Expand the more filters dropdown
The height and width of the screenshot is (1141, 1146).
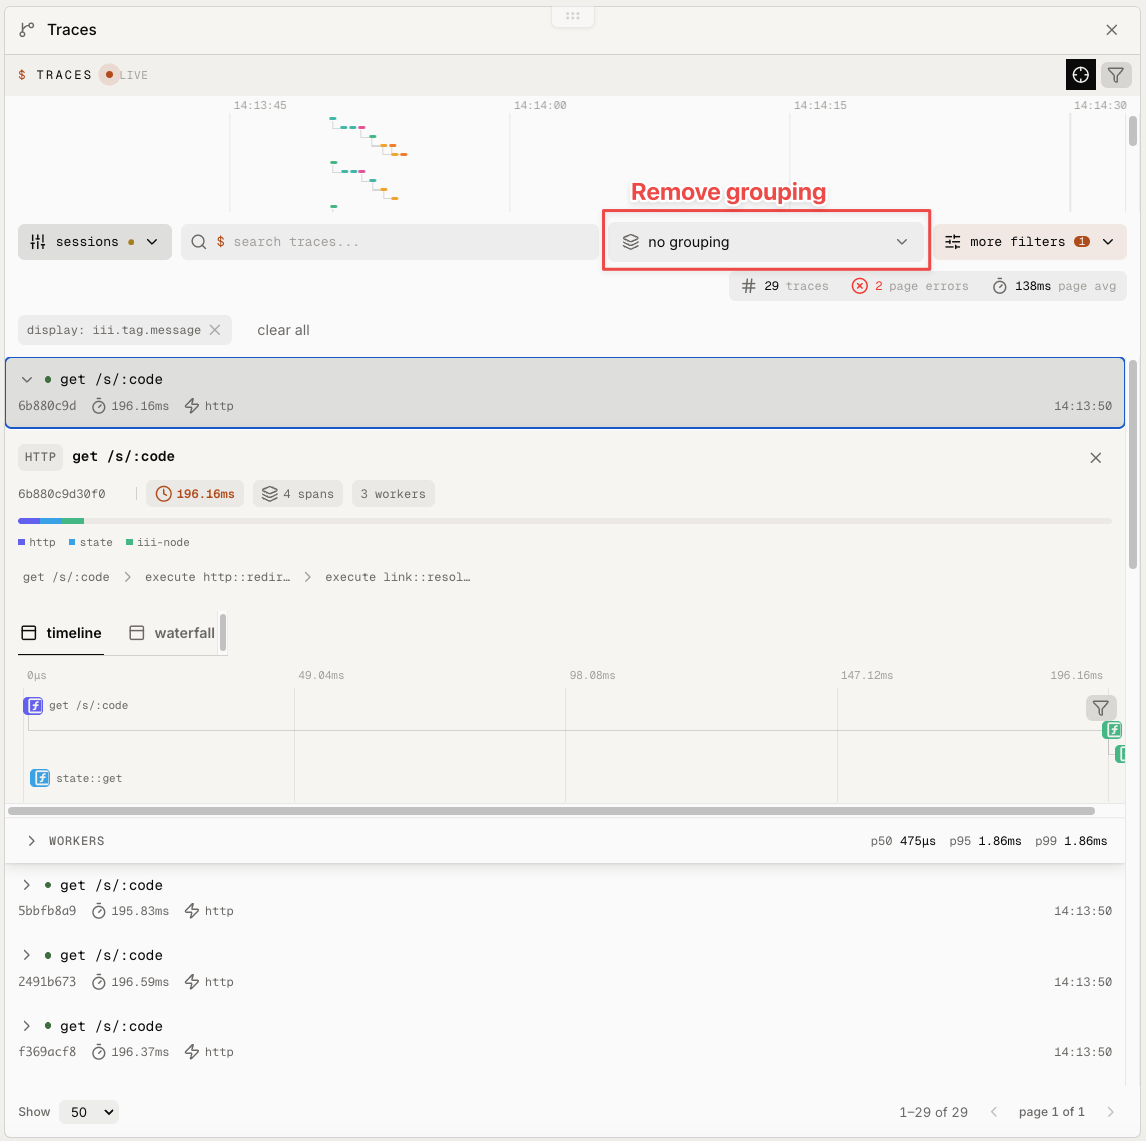[1029, 242]
